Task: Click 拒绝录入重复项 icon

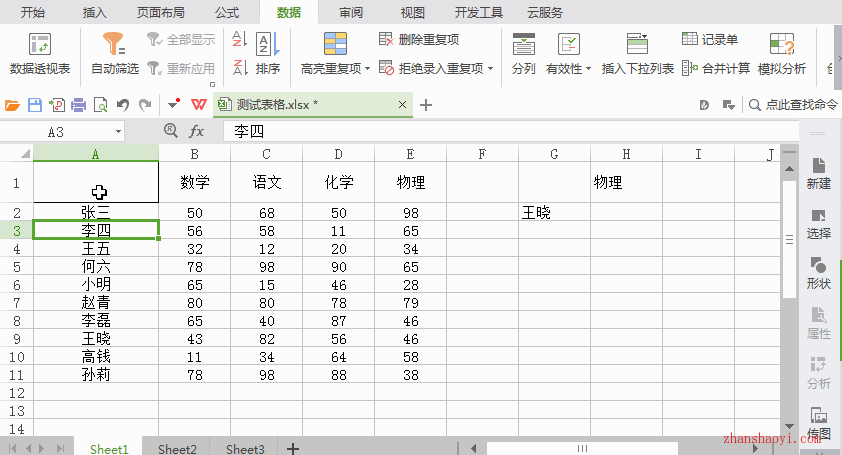Action: click(386, 68)
